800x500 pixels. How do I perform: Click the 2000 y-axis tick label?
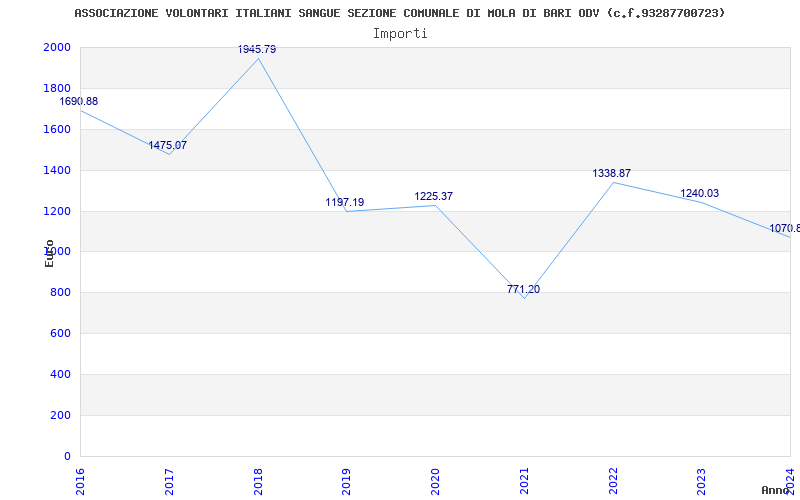(57, 47)
